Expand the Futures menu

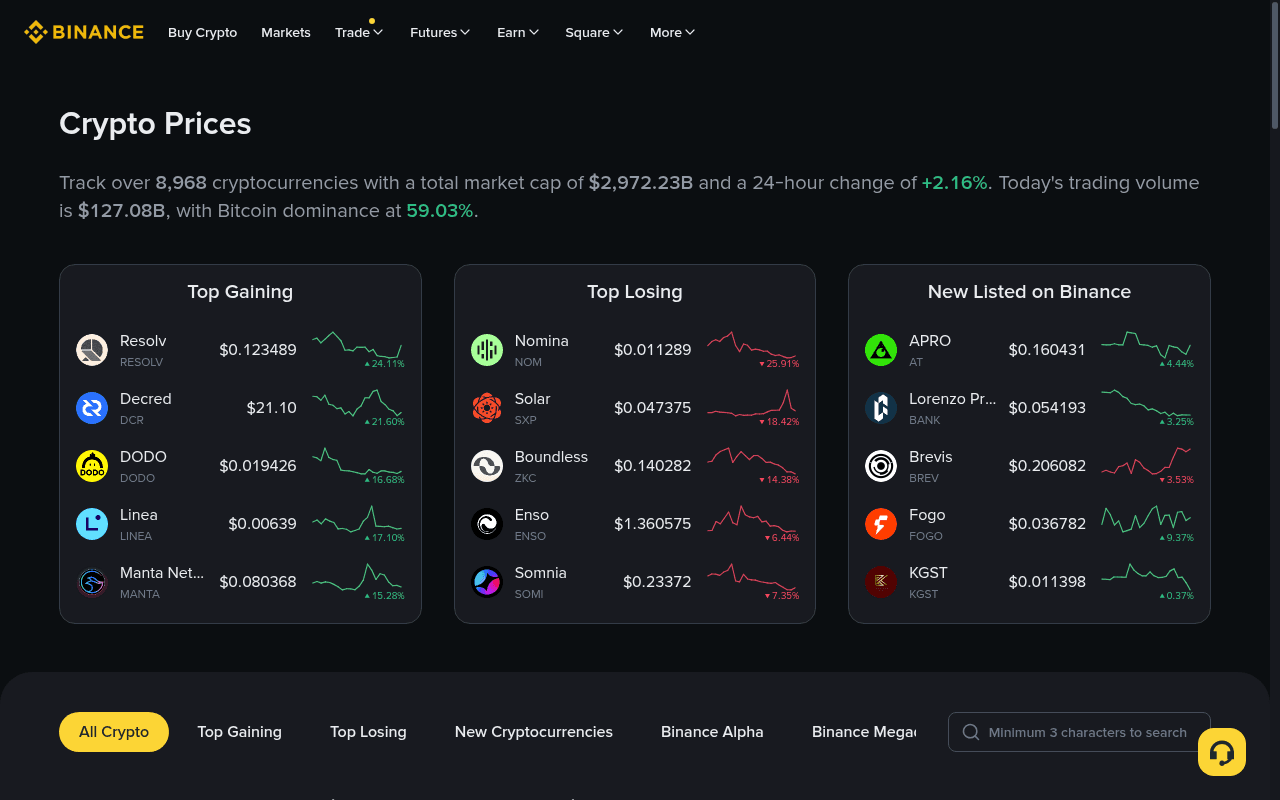pyautogui.click(x=440, y=32)
